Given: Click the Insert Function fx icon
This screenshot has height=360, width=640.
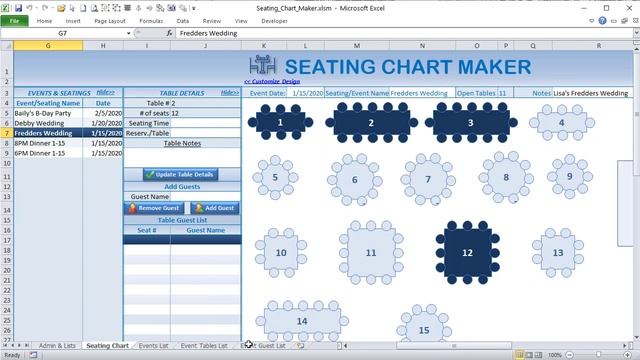Looking at the screenshot, I should point(169,33).
